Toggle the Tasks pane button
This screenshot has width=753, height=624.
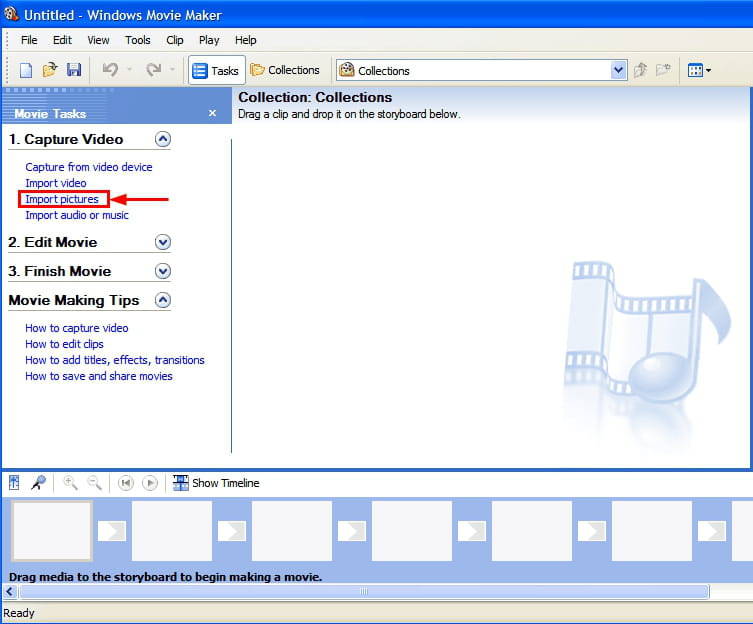[217, 71]
